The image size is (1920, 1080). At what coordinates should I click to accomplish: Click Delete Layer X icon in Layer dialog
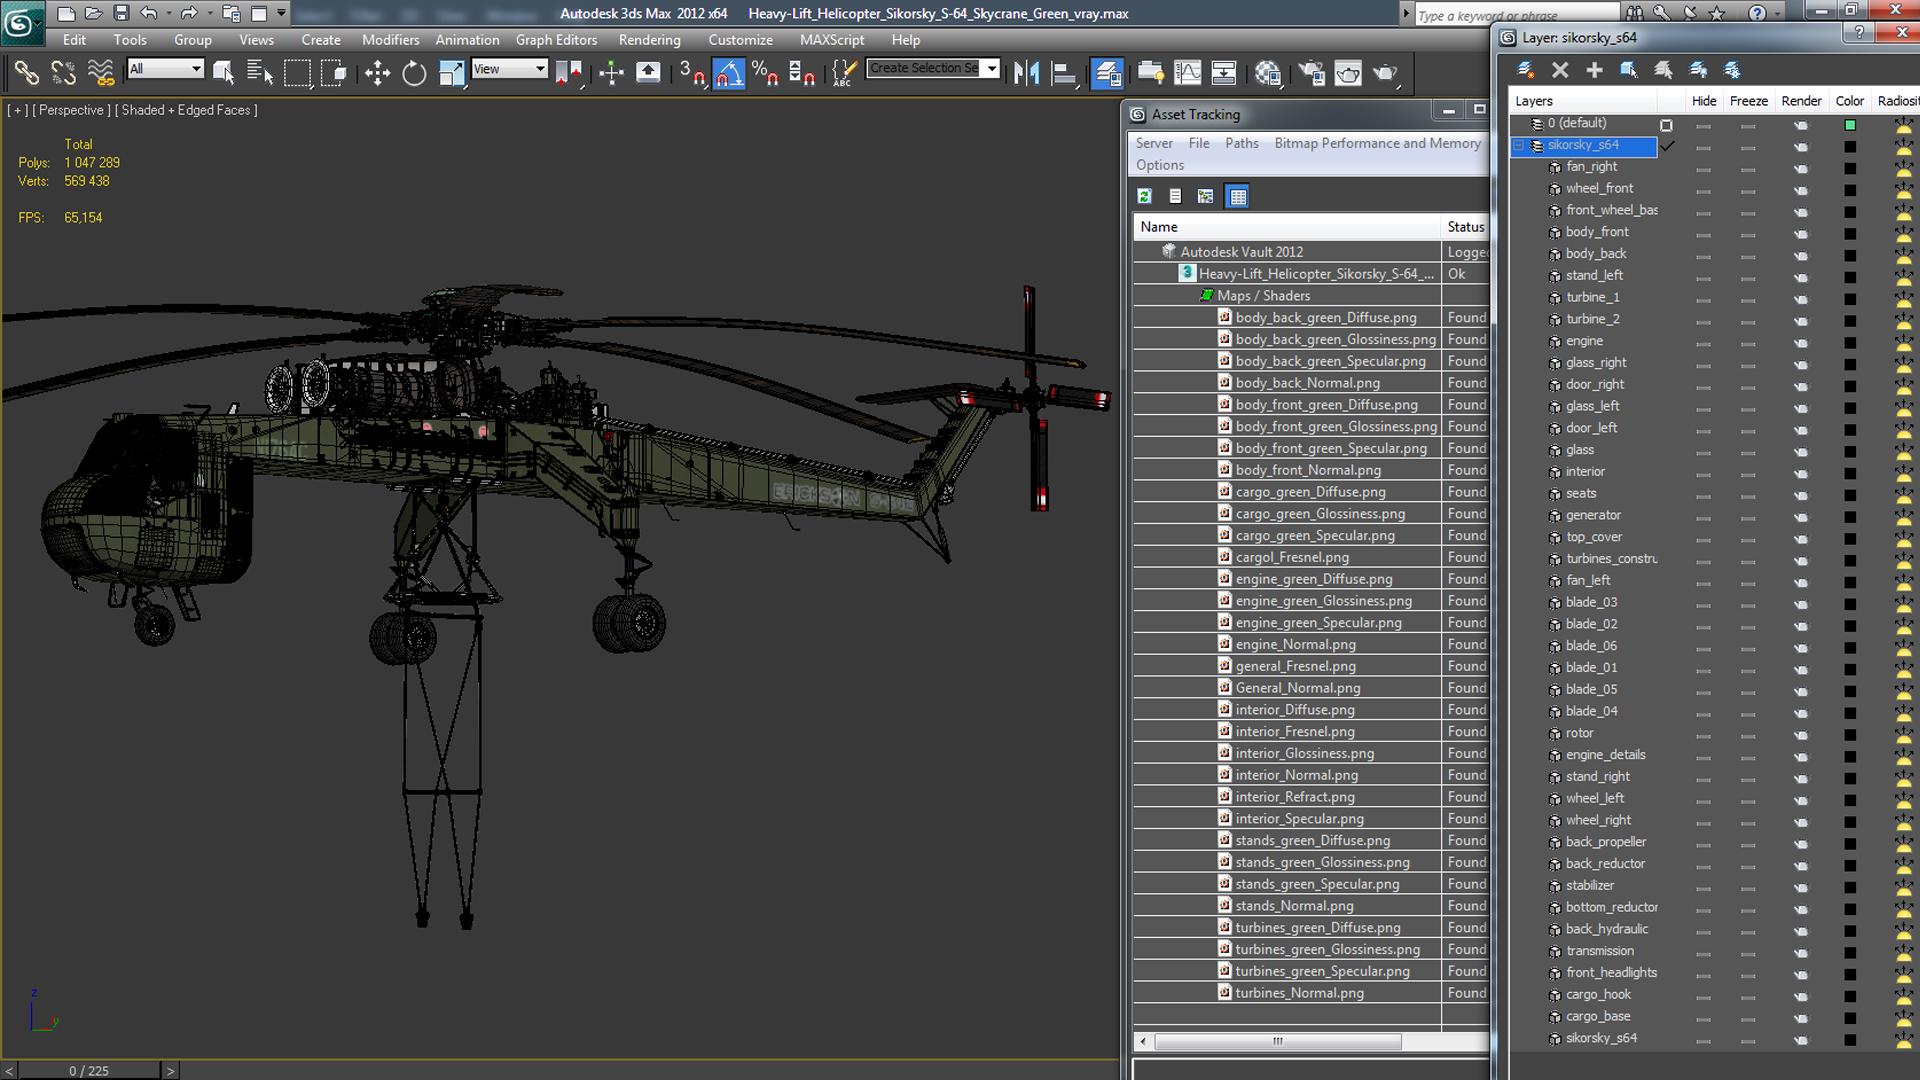pos(1560,69)
